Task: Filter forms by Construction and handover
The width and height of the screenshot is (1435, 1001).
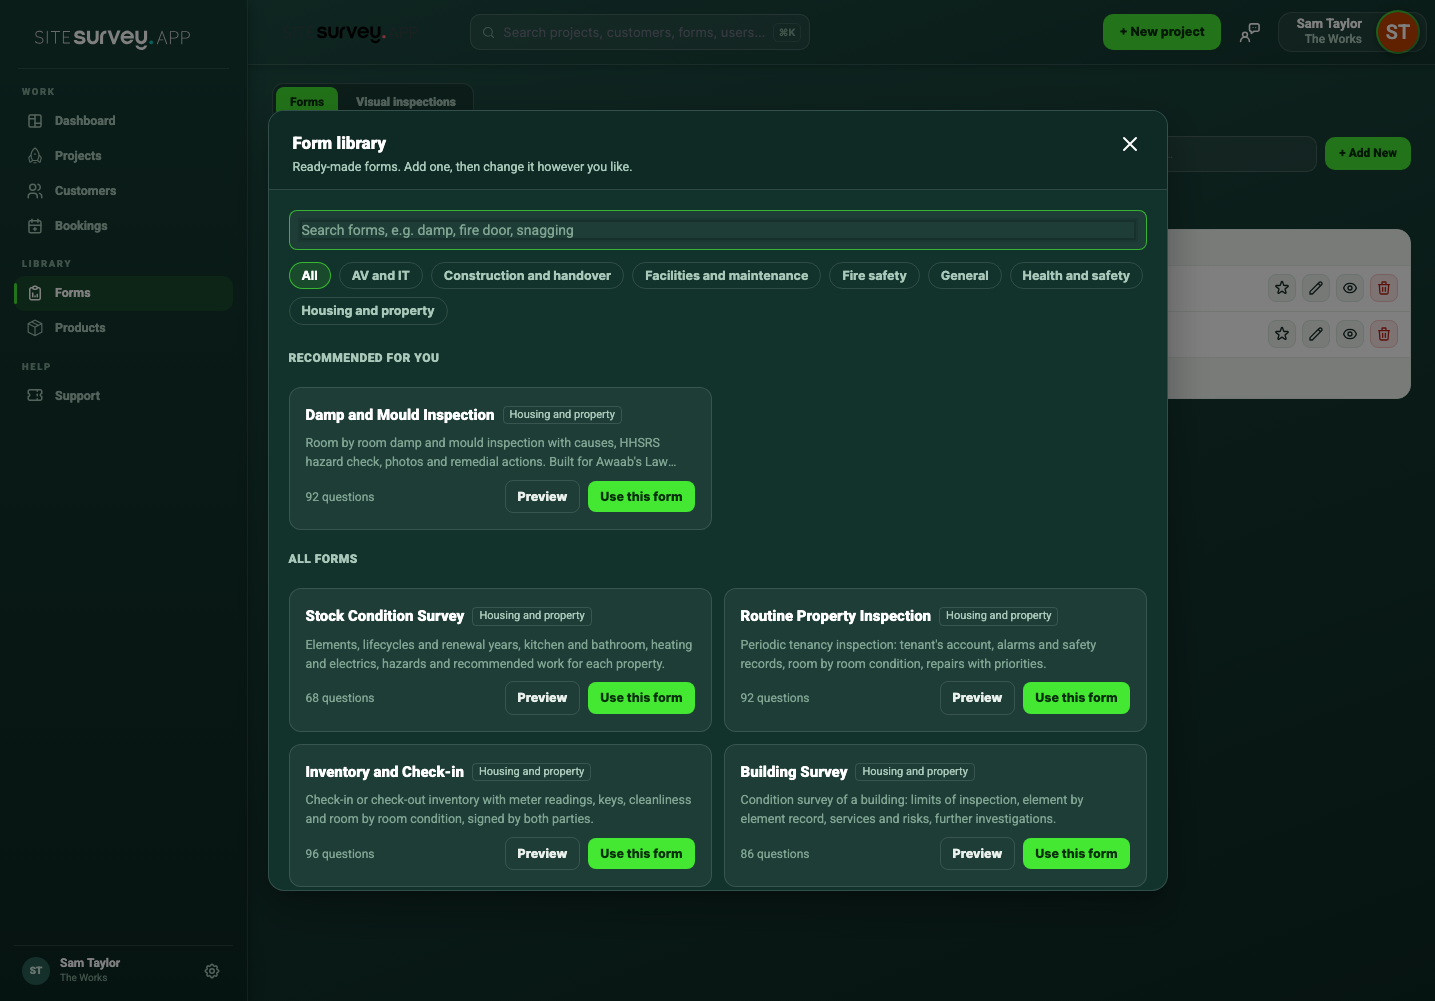Action: click(527, 276)
